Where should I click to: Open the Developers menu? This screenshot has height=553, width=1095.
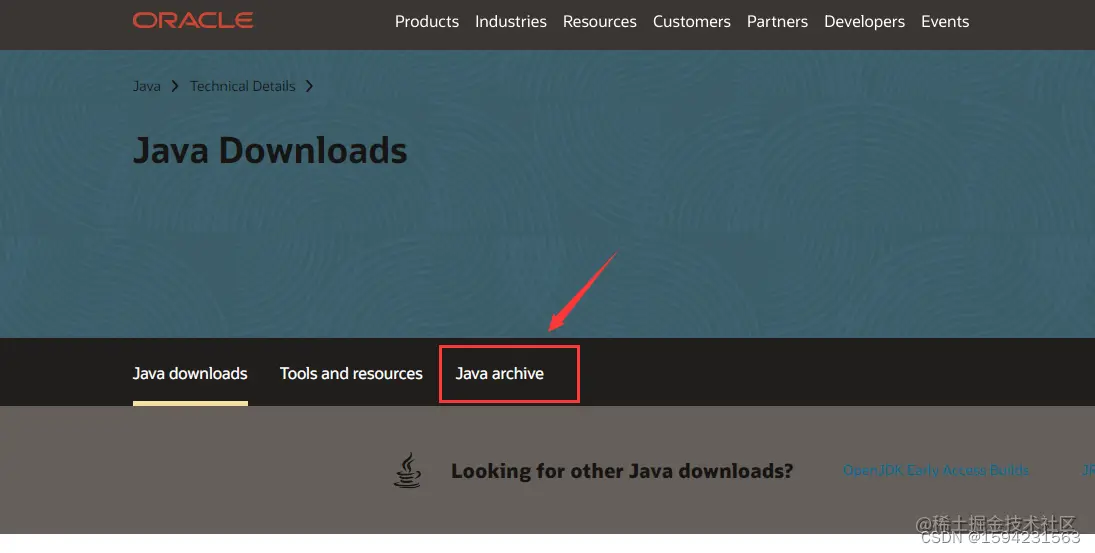point(864,22)
